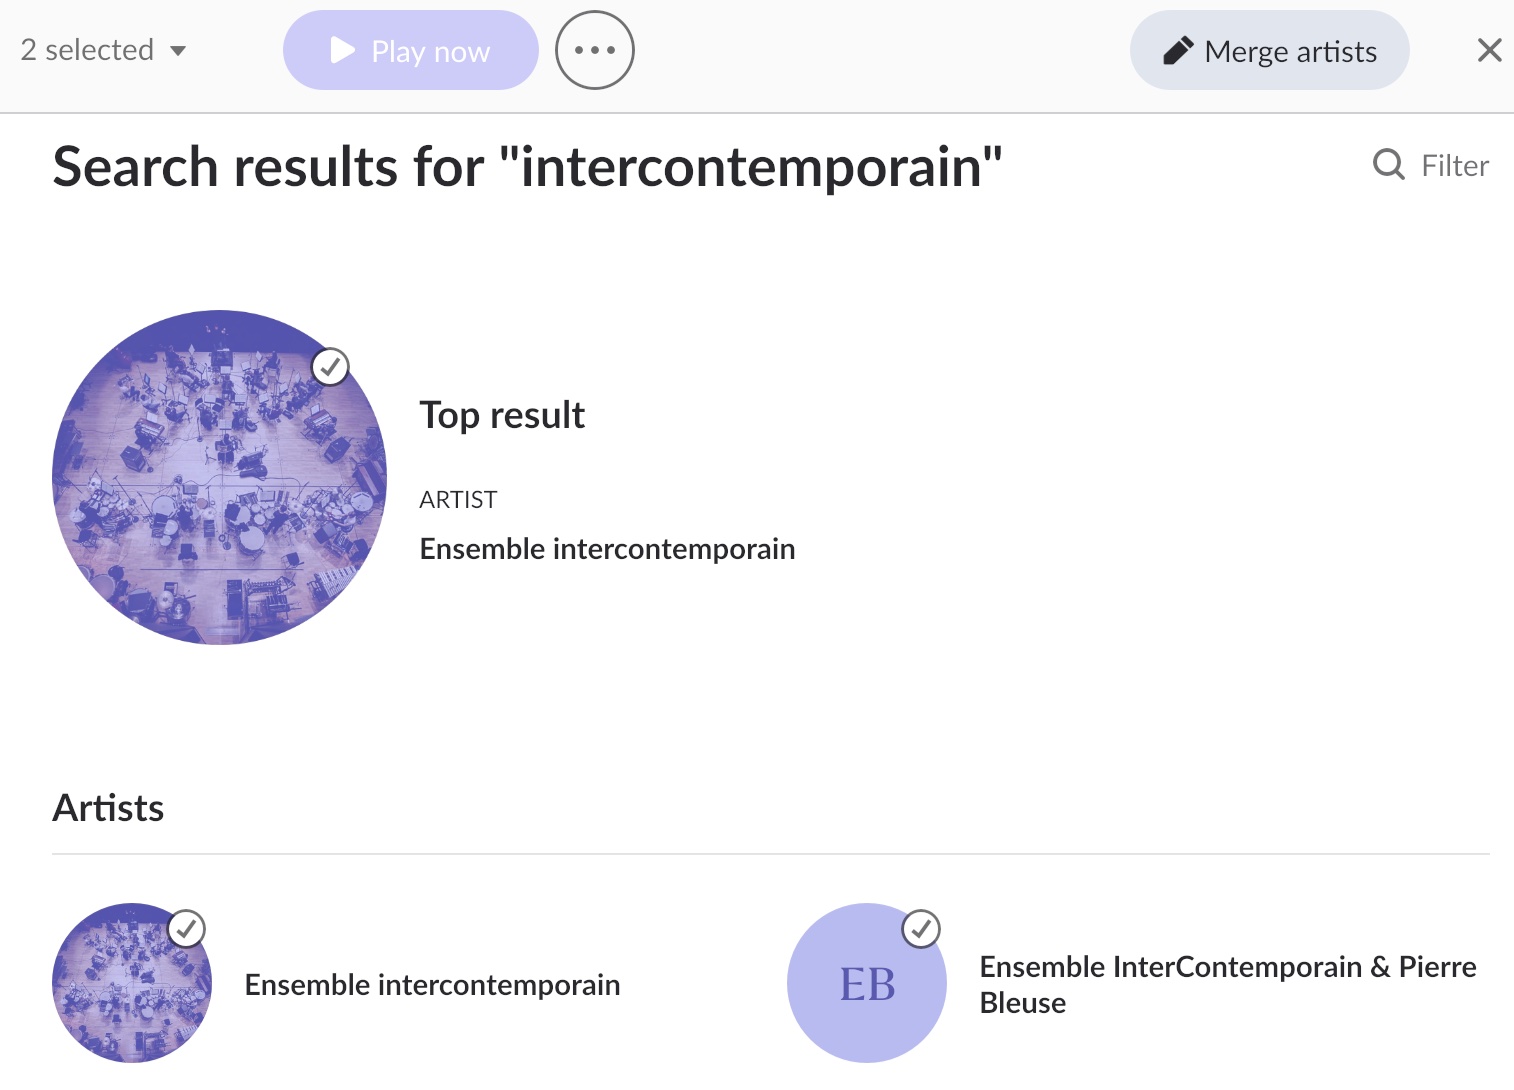Click the small Ensemble intercontemporain artist thumbnail
This screenshot has height=1090, width=1514.
[x=132, y=983]
